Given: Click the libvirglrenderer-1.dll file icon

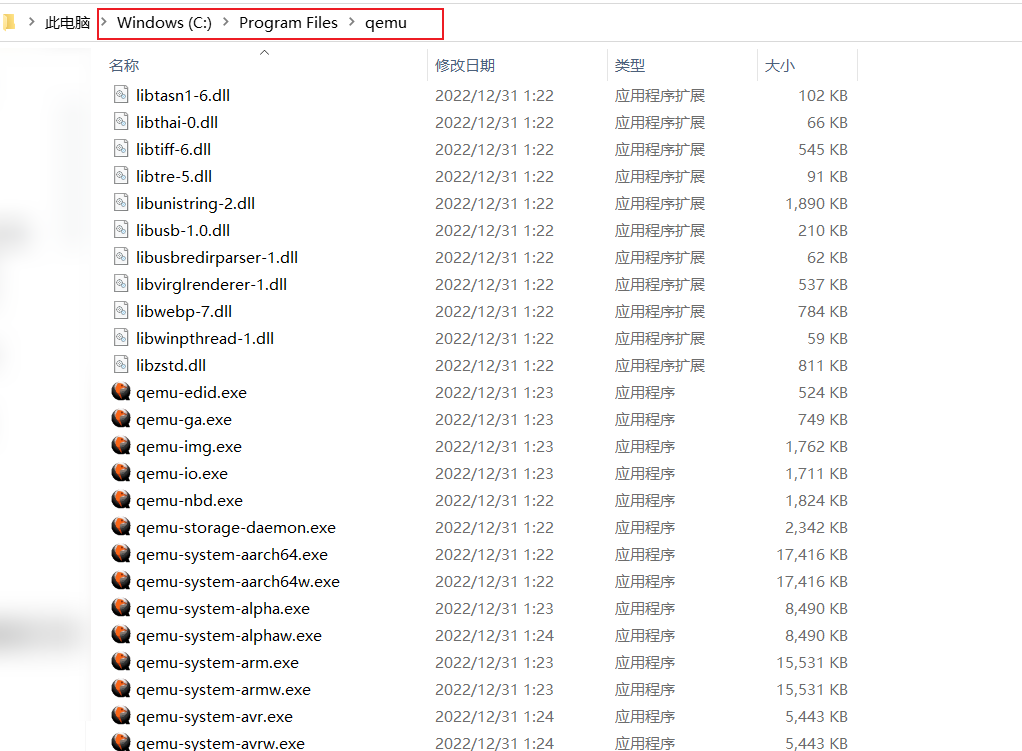Looking at the screenshot, I should click(x=121, y=284).
